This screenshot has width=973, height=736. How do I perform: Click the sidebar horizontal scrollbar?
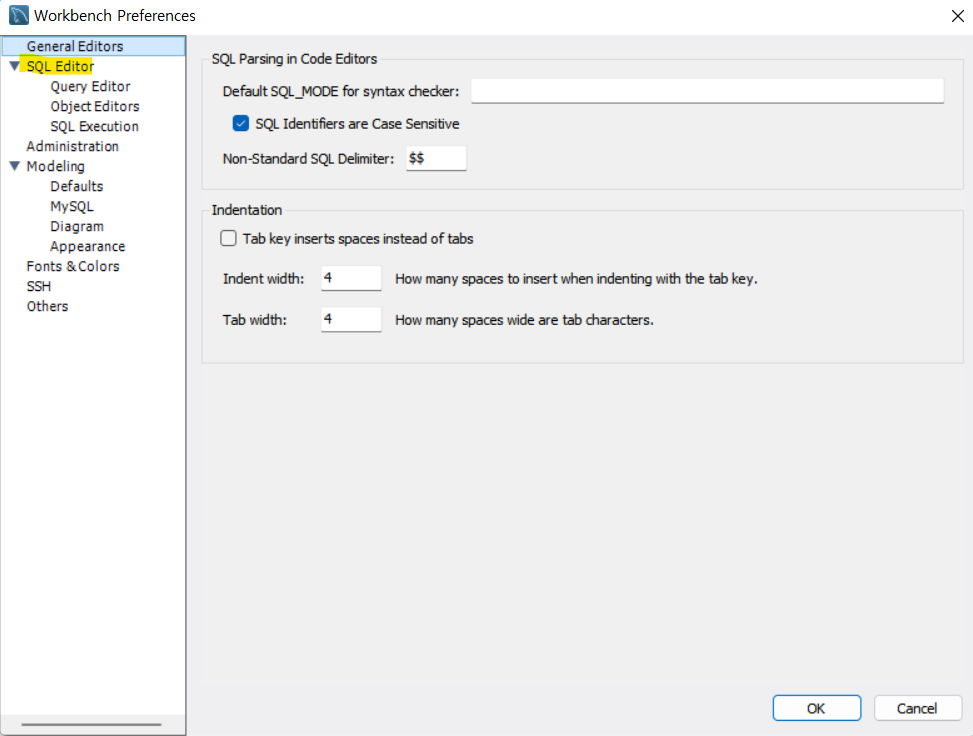coord(91,724)
